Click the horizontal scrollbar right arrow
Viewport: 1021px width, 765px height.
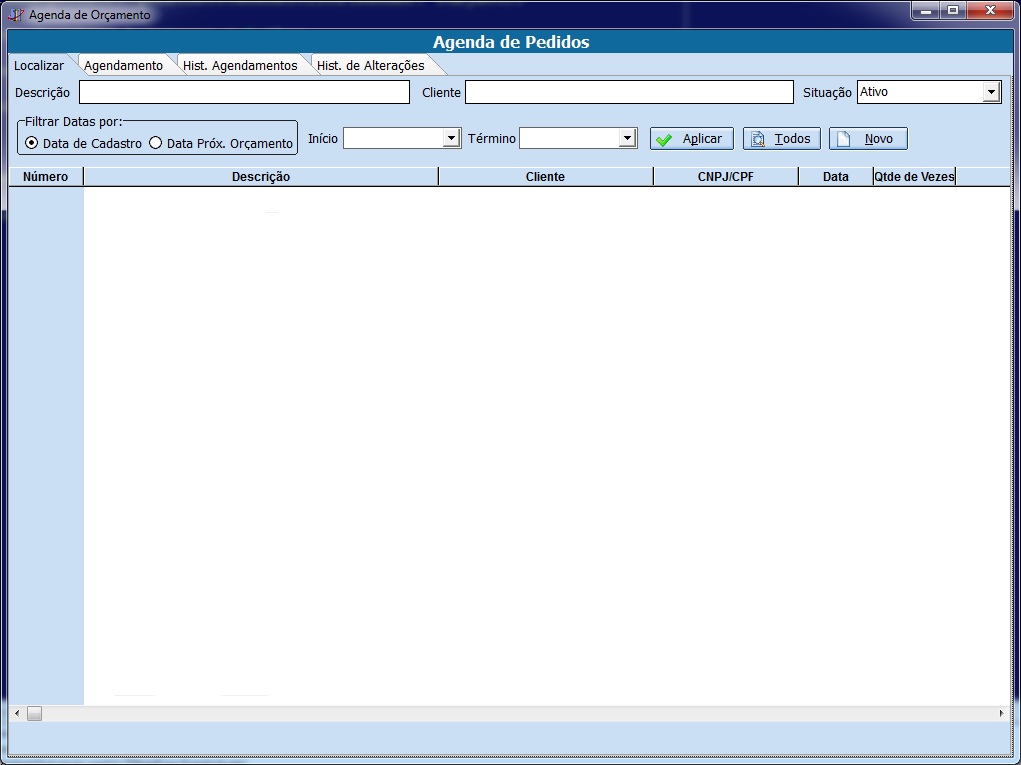[x=1001, y=714]
